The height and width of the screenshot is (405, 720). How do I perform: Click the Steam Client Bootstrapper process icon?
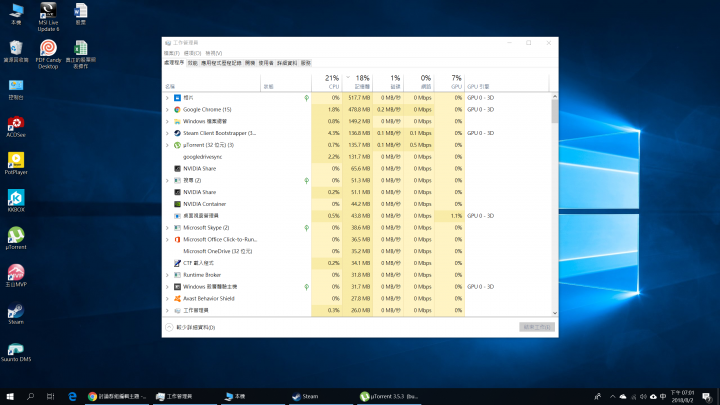(177, 133)
